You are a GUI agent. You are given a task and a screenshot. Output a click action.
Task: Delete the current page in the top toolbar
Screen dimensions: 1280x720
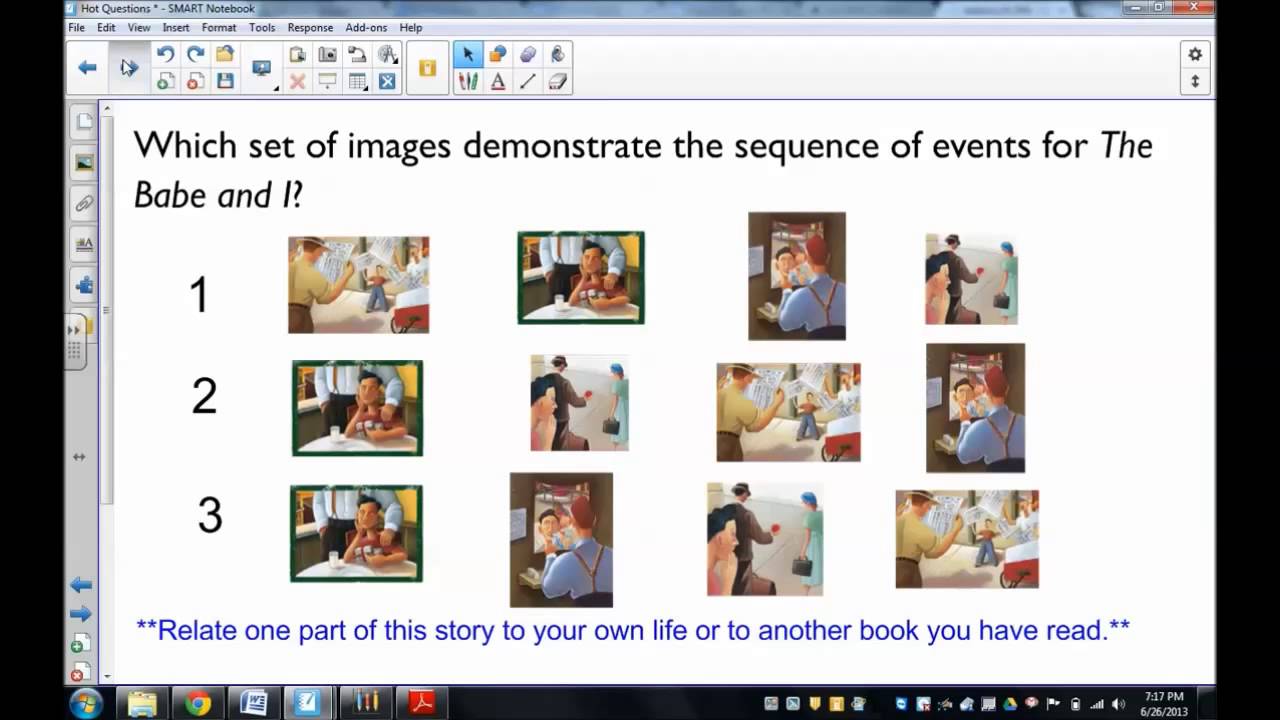[196, 82]
